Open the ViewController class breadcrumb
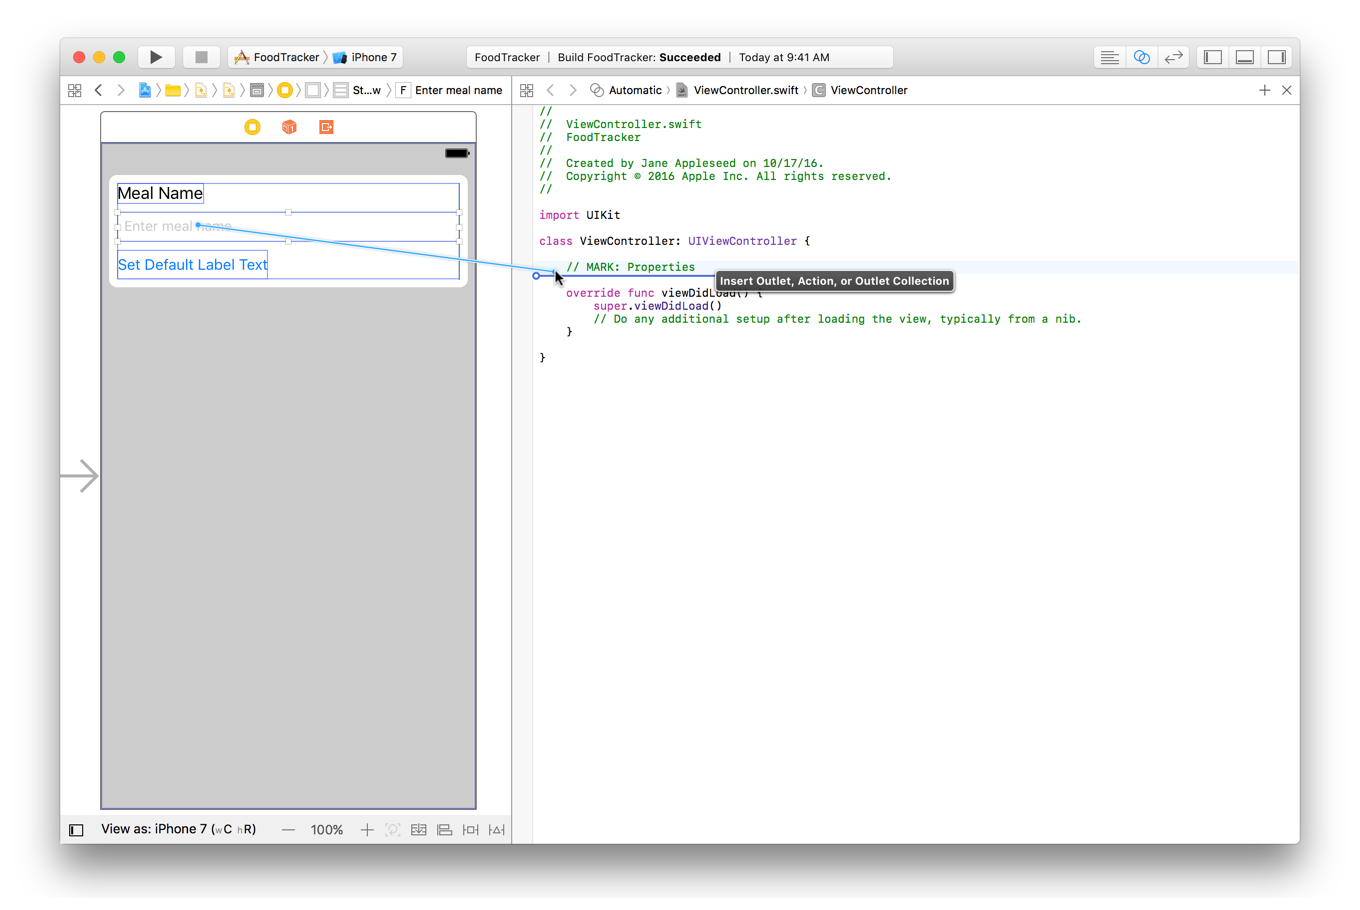 [x=860, y=90]
